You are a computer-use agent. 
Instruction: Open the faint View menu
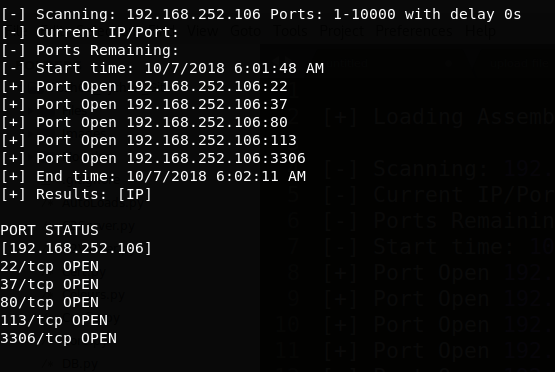(x=202, y=31)
